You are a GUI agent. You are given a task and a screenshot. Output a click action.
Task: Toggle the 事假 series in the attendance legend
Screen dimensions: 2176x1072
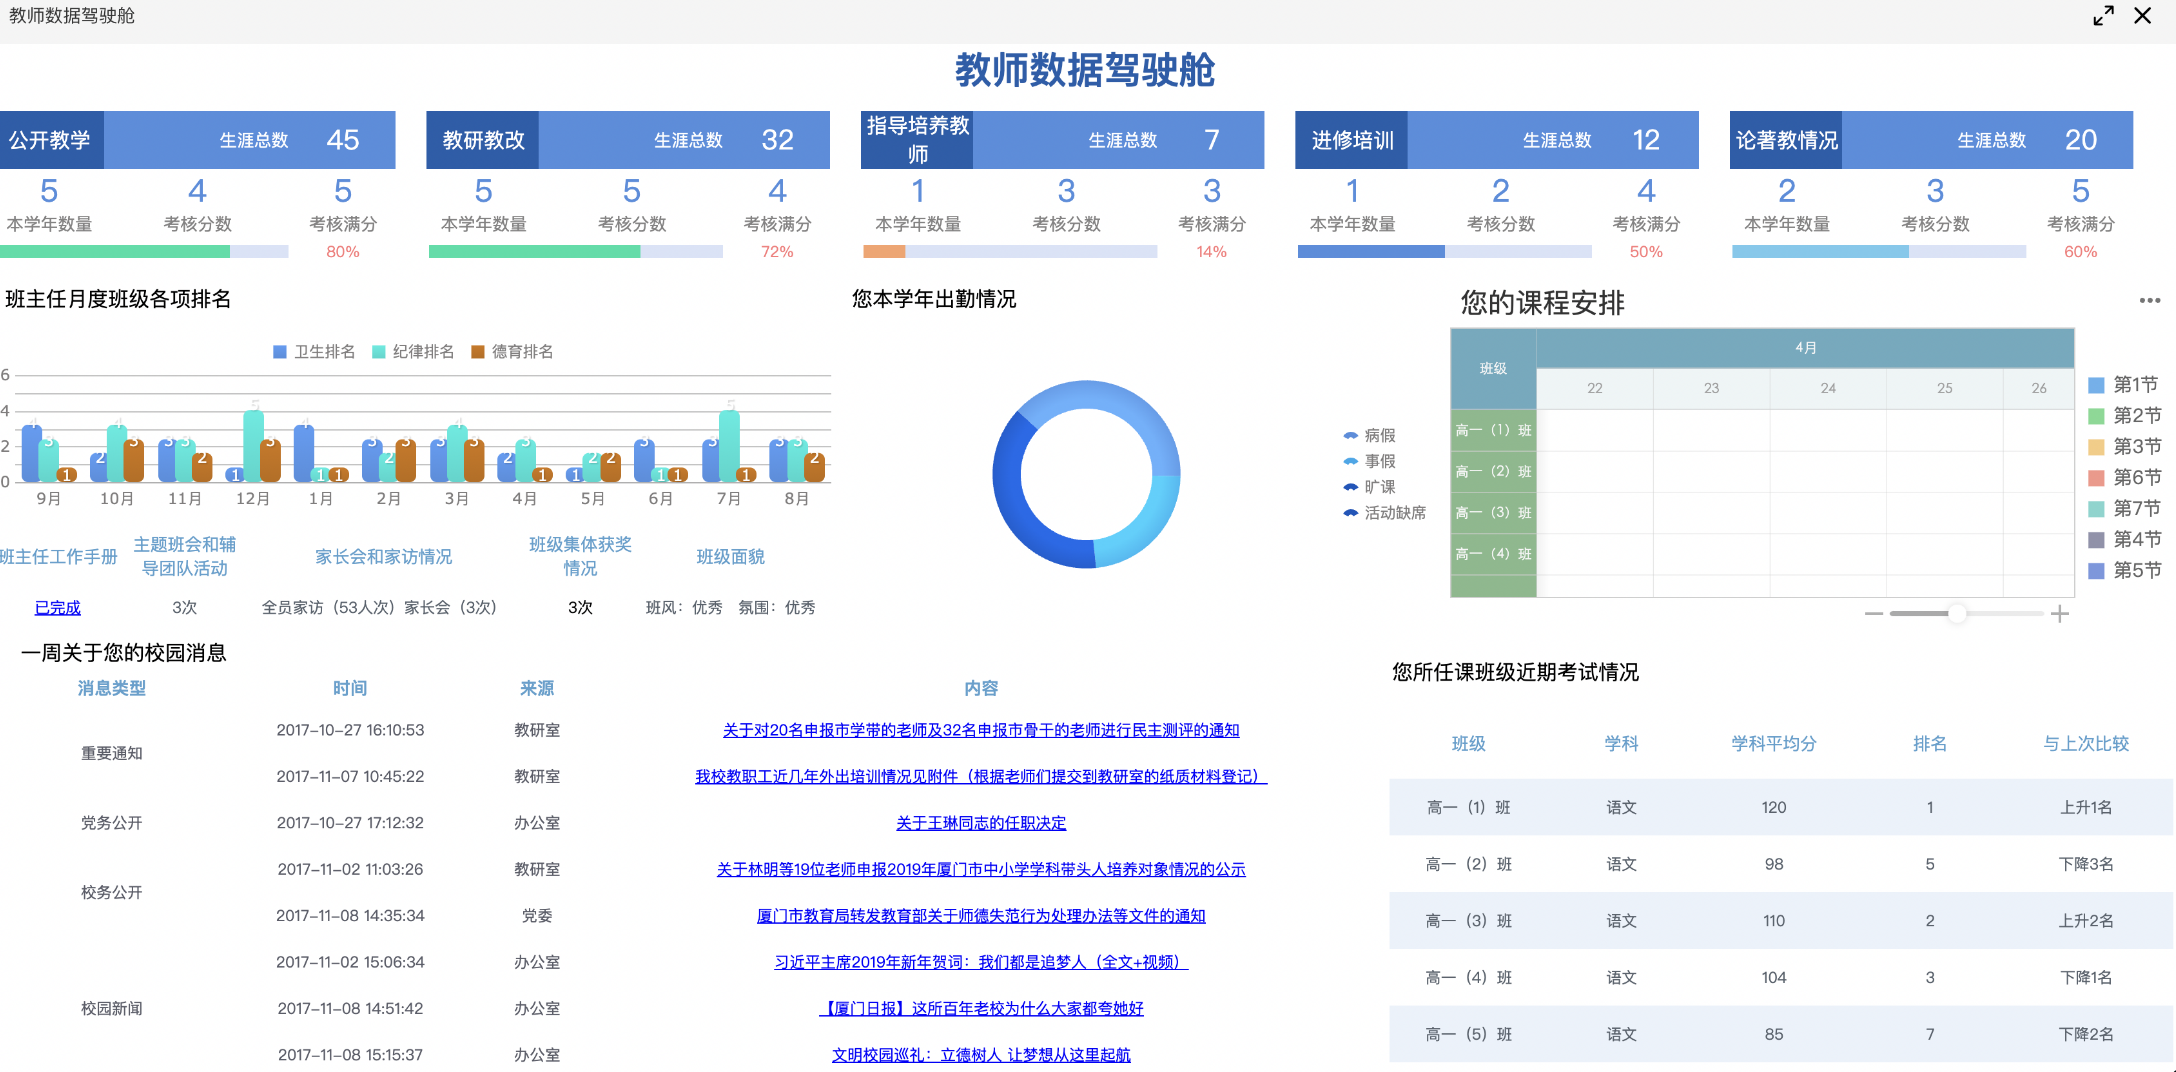click(1352, 461)
